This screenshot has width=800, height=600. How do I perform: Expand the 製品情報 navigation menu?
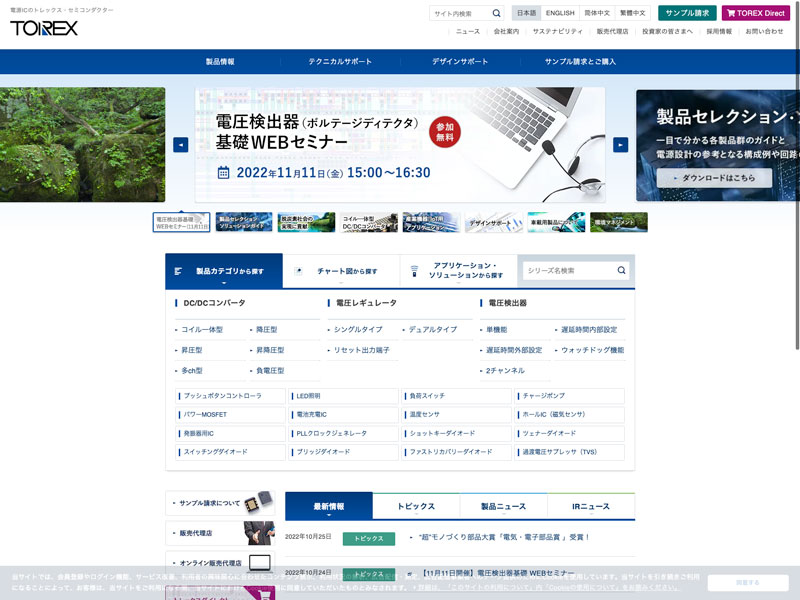[220, 62]
